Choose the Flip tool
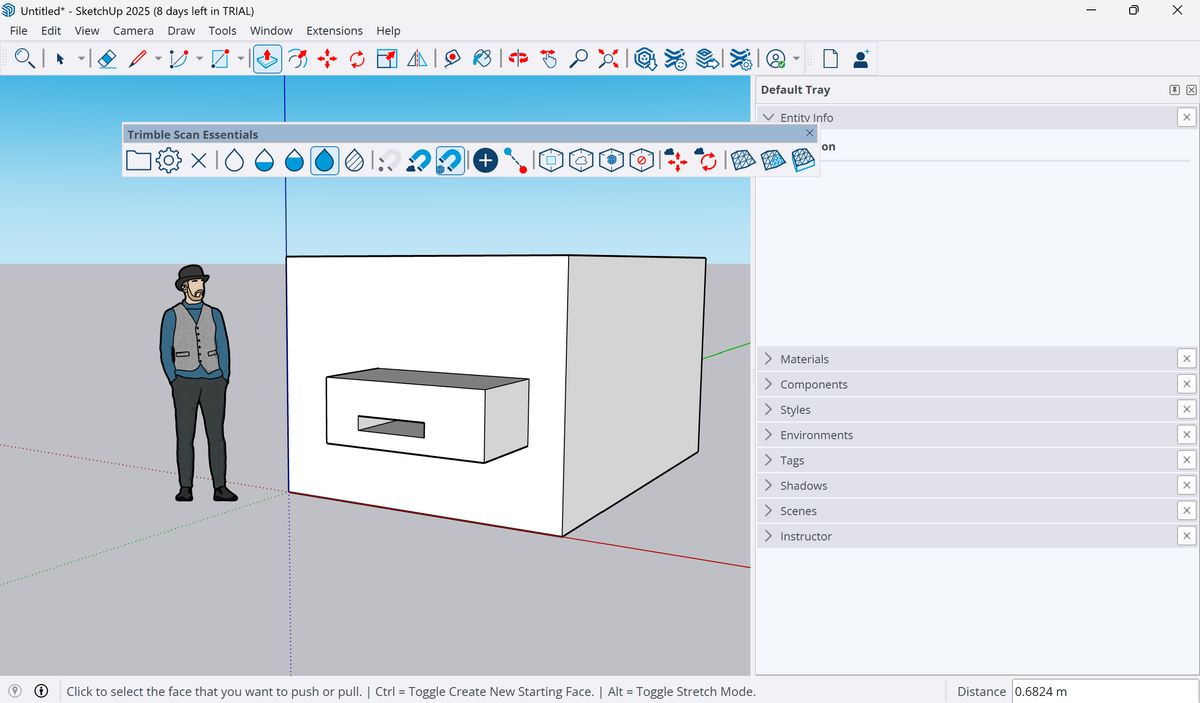This screenshot has width=1200, height=703. pyautogui.click(x=417, y=59)
